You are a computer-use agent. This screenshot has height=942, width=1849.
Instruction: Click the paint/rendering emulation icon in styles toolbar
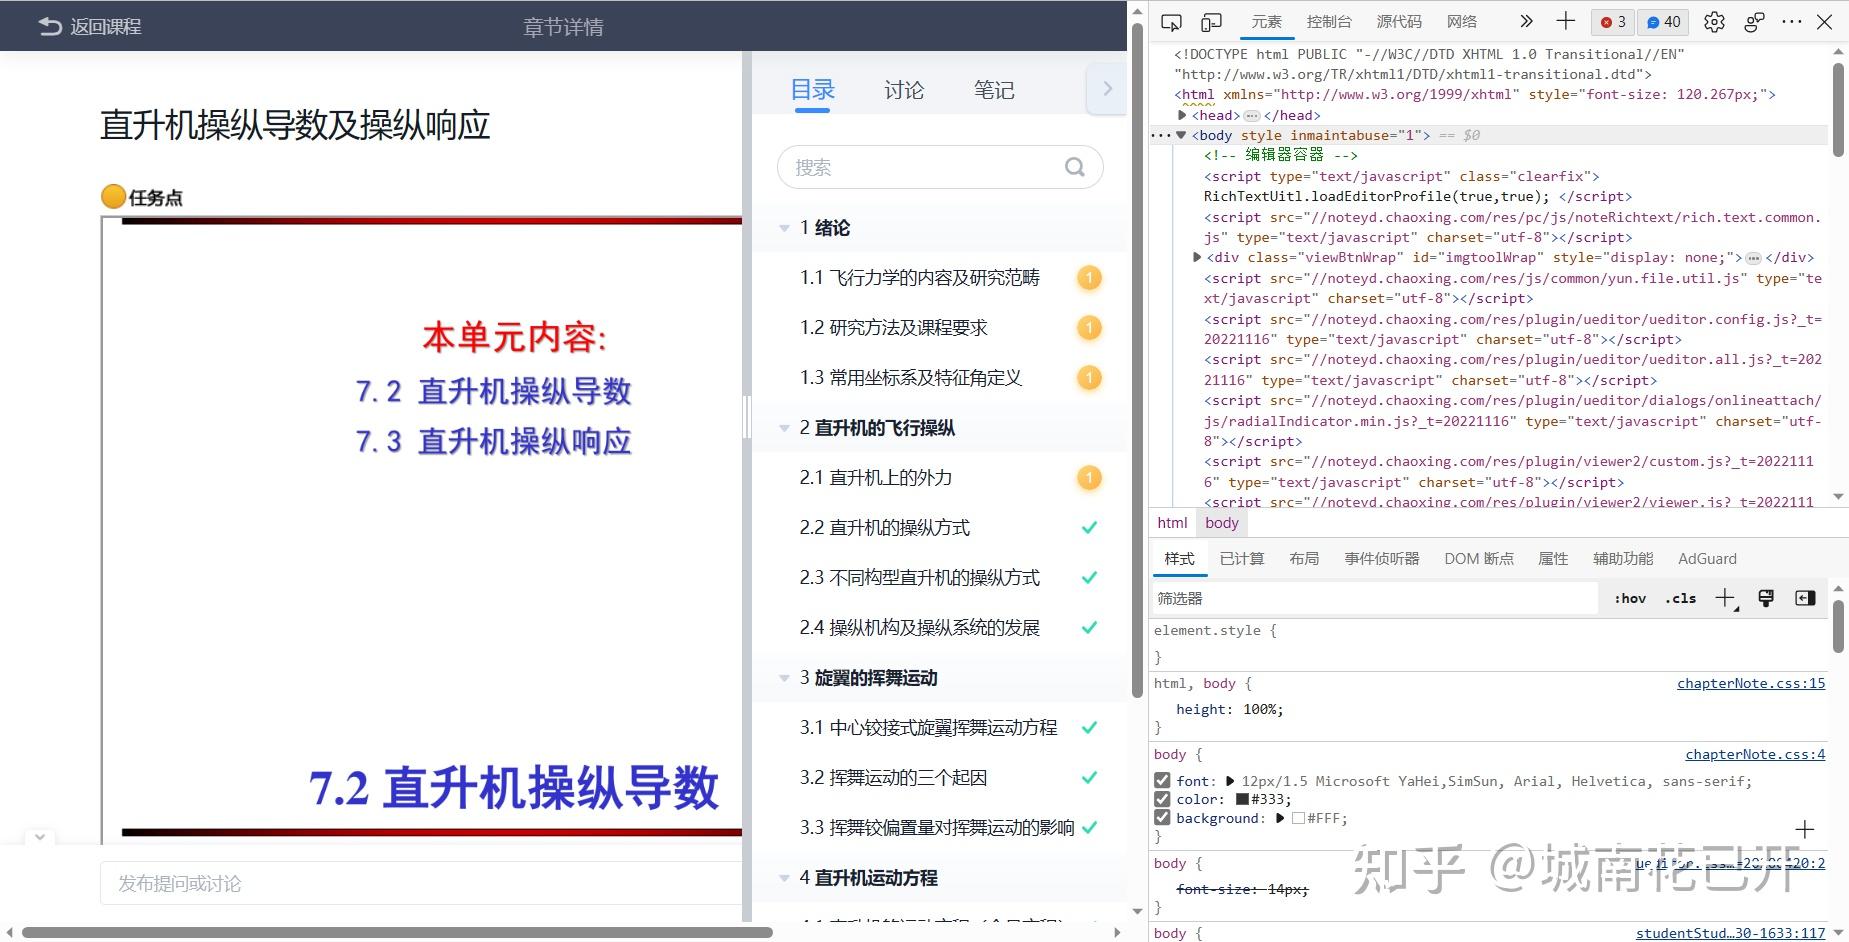pos(1766,598)
